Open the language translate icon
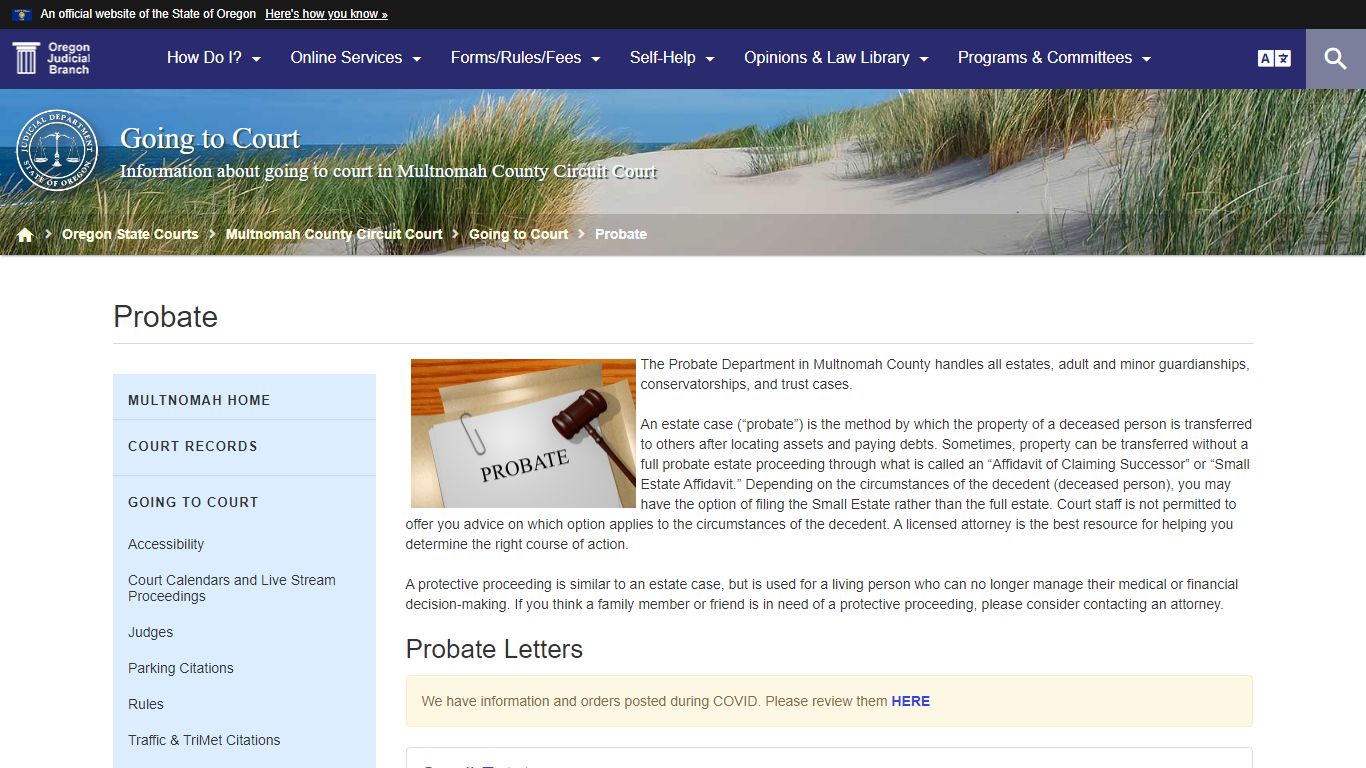The image size is (1366, 768). pos(1274,58)
